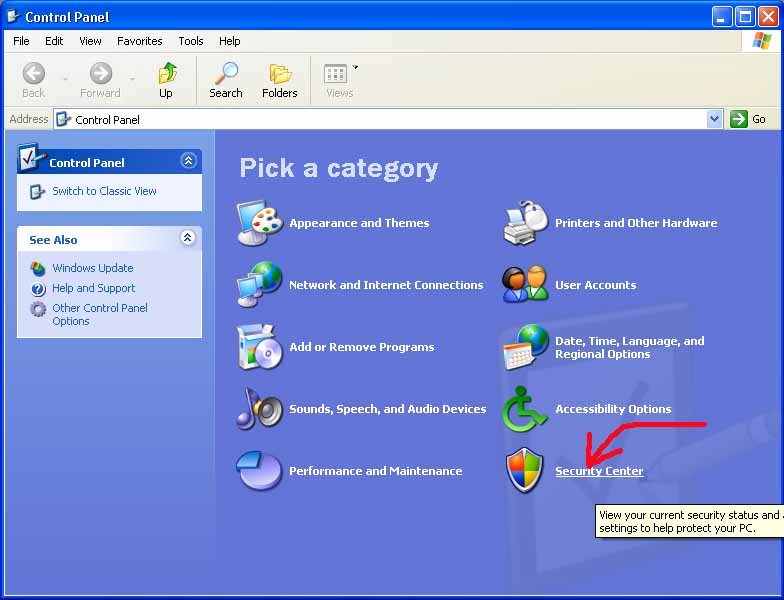784x600 pixels.
Task: Click the Control Panel icon in address bar
Action: 64,120
